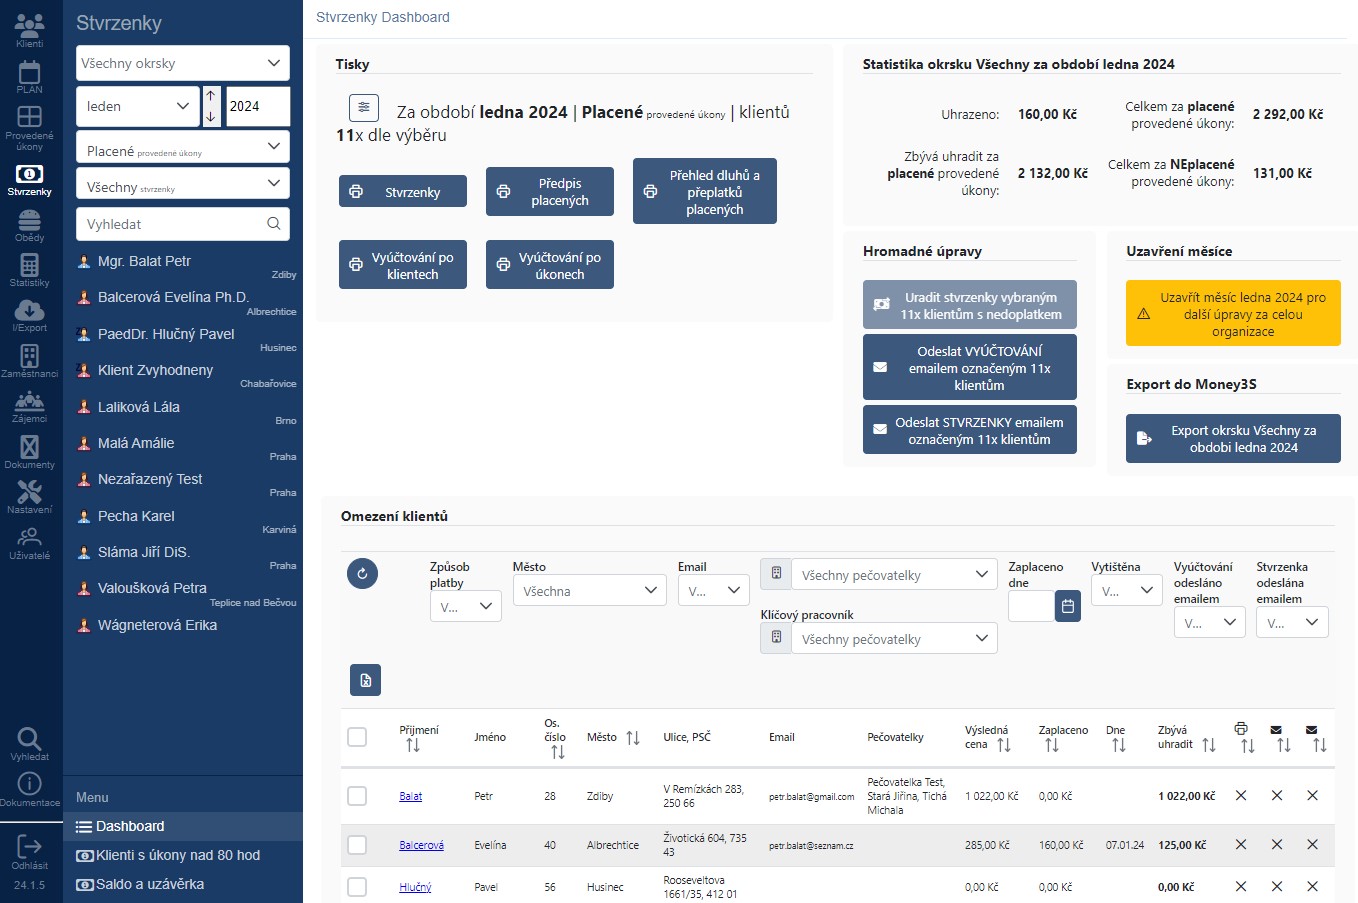Check the Balcerová row checkbox
The height and width of the screenshot is (903, 1358).
point(357,845)
